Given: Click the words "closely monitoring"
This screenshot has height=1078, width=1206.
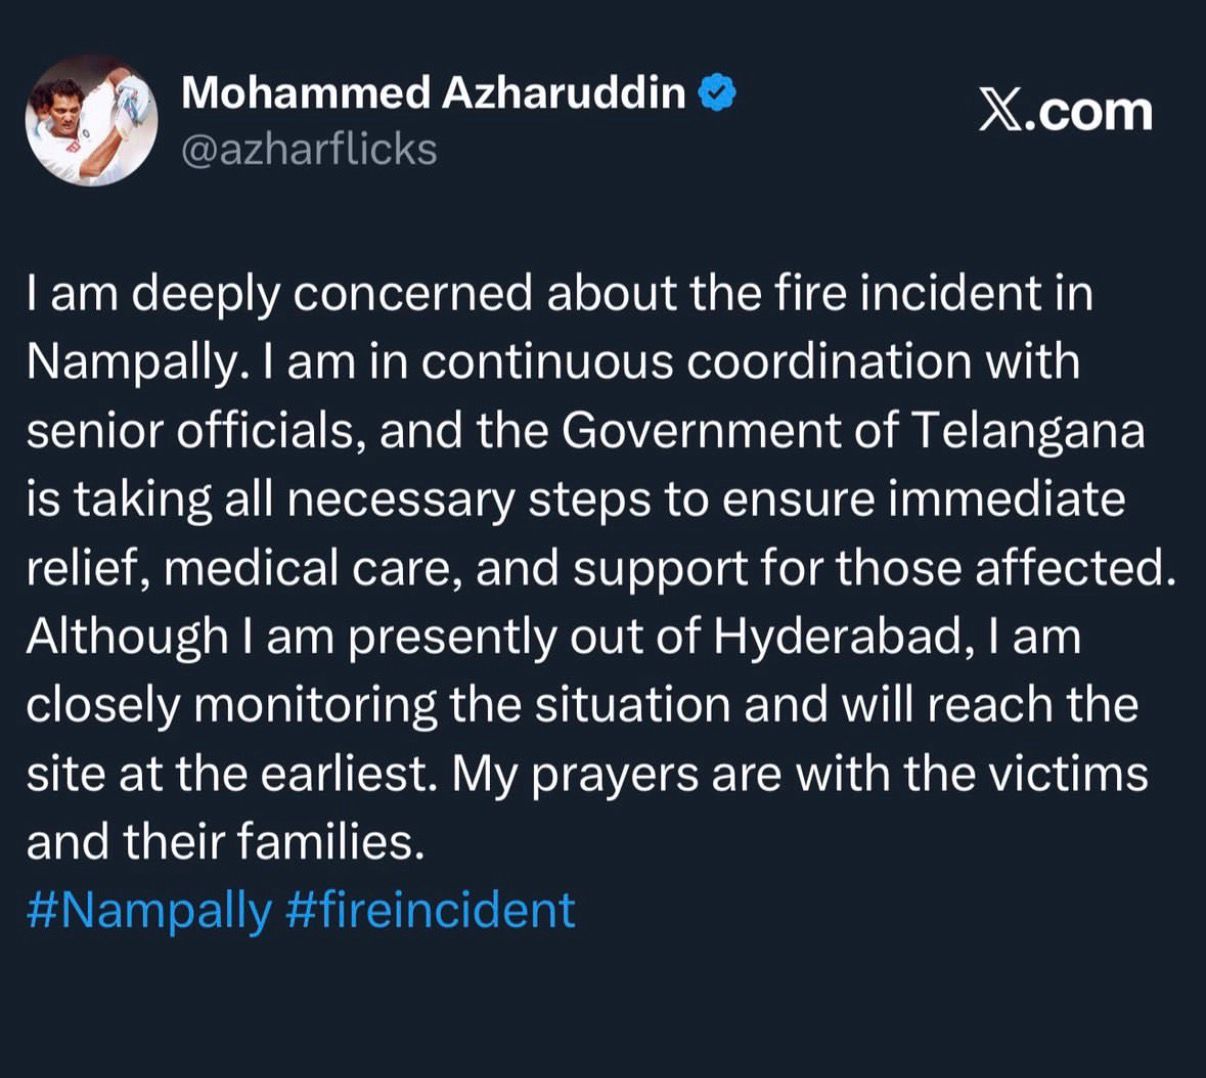Looking at the screenshot, I should click(230, 705).
